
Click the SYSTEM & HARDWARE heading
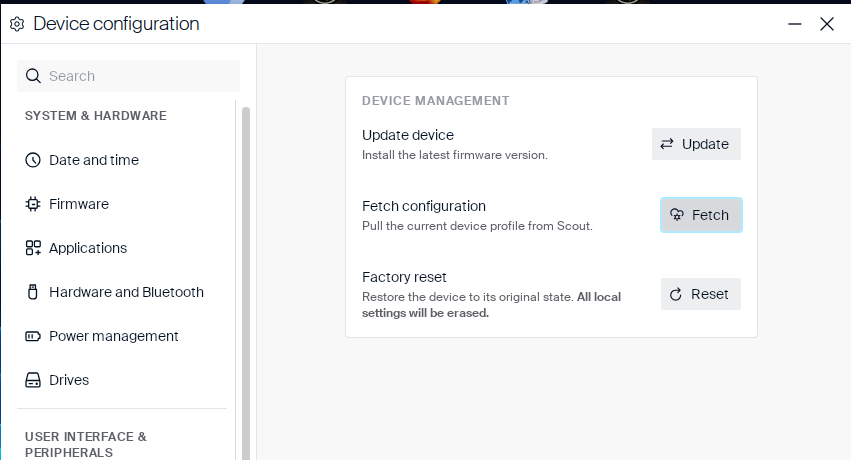[96, 116]
